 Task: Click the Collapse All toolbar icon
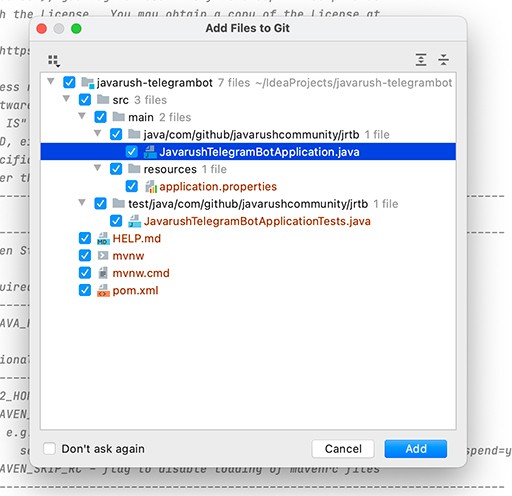tap(443, 60)
